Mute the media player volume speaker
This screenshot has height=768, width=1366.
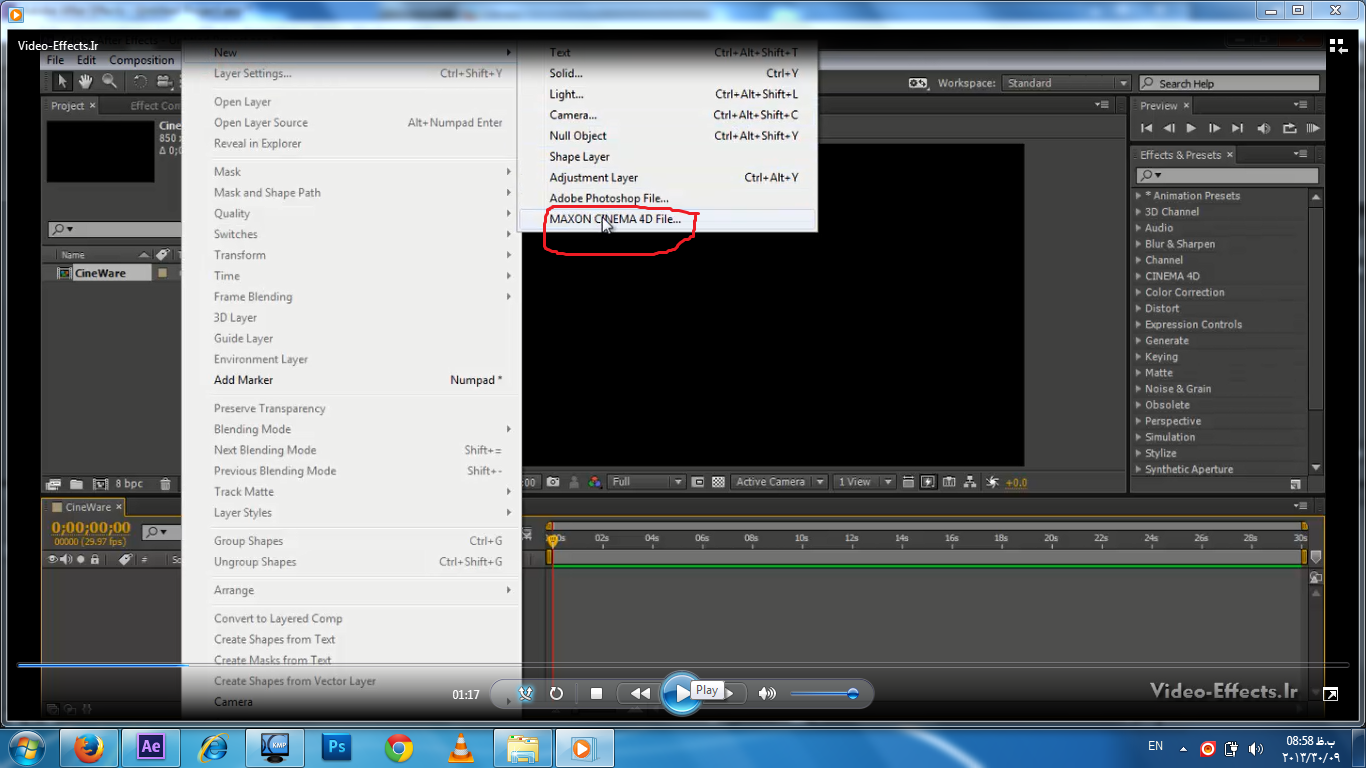[x=767, y=693]
